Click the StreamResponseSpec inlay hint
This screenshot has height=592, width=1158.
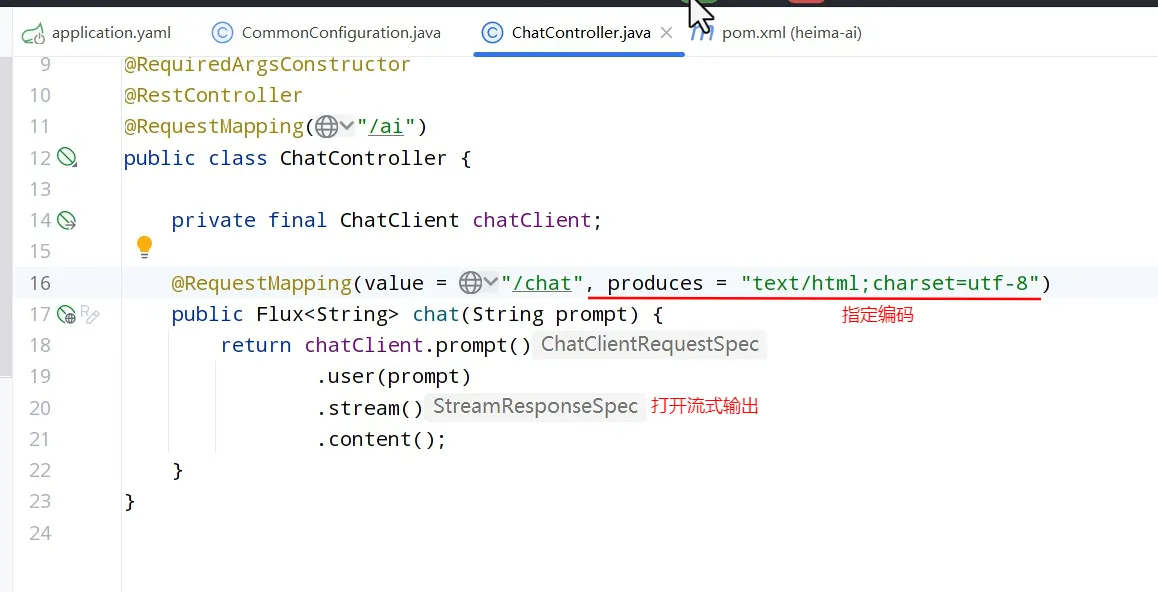[535, 407]
